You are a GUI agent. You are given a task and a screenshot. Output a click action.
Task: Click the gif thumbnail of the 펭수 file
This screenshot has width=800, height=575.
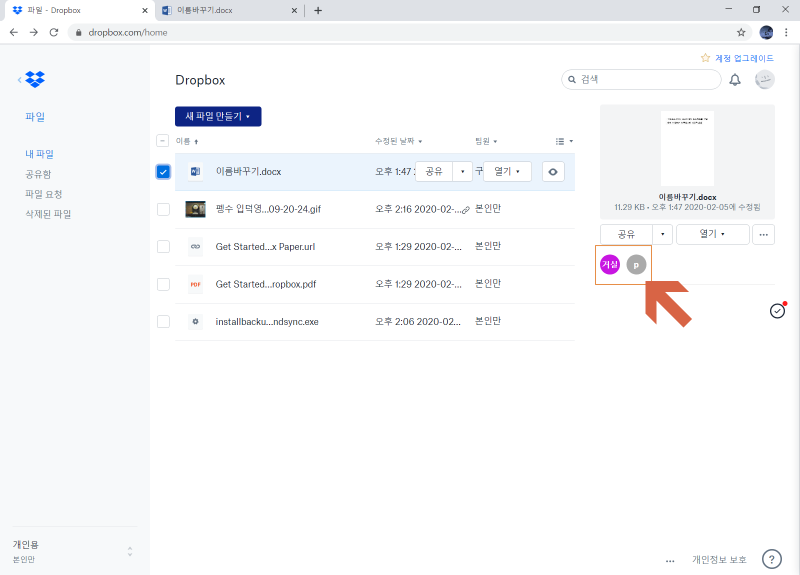coord(195,209)
